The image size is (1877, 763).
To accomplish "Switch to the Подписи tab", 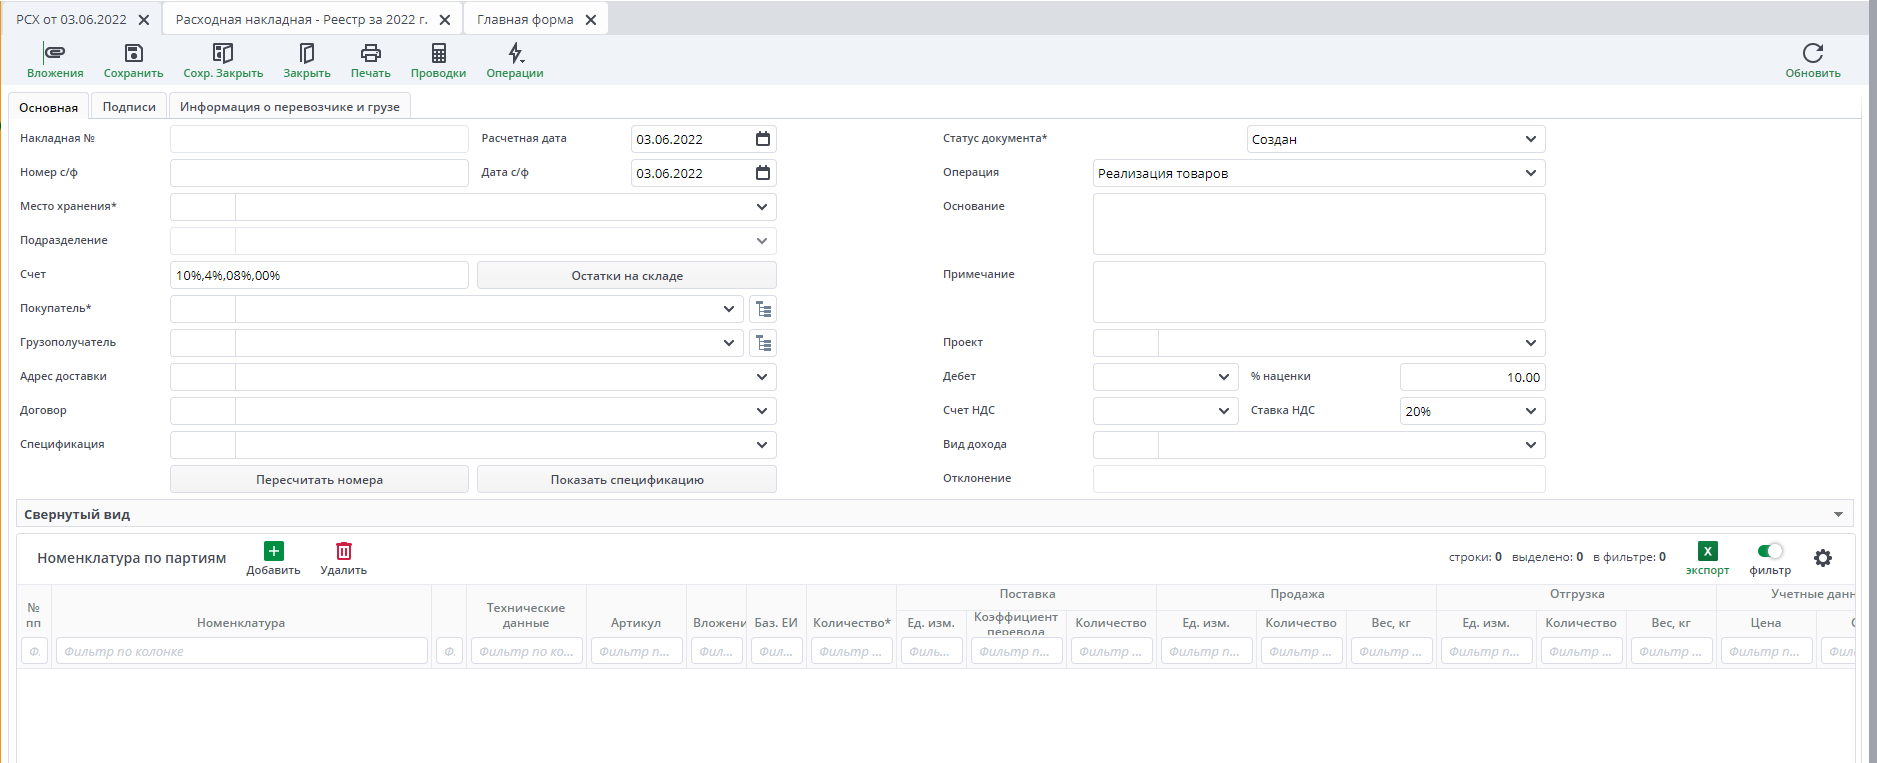I will (129, 107).
